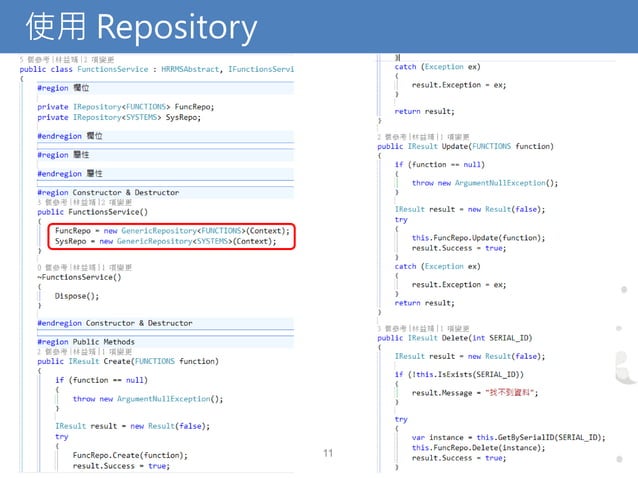Screen dimensions: 638x478
Task: Click the "#region Public Methods" line
Action: click(x=86, y=342)
